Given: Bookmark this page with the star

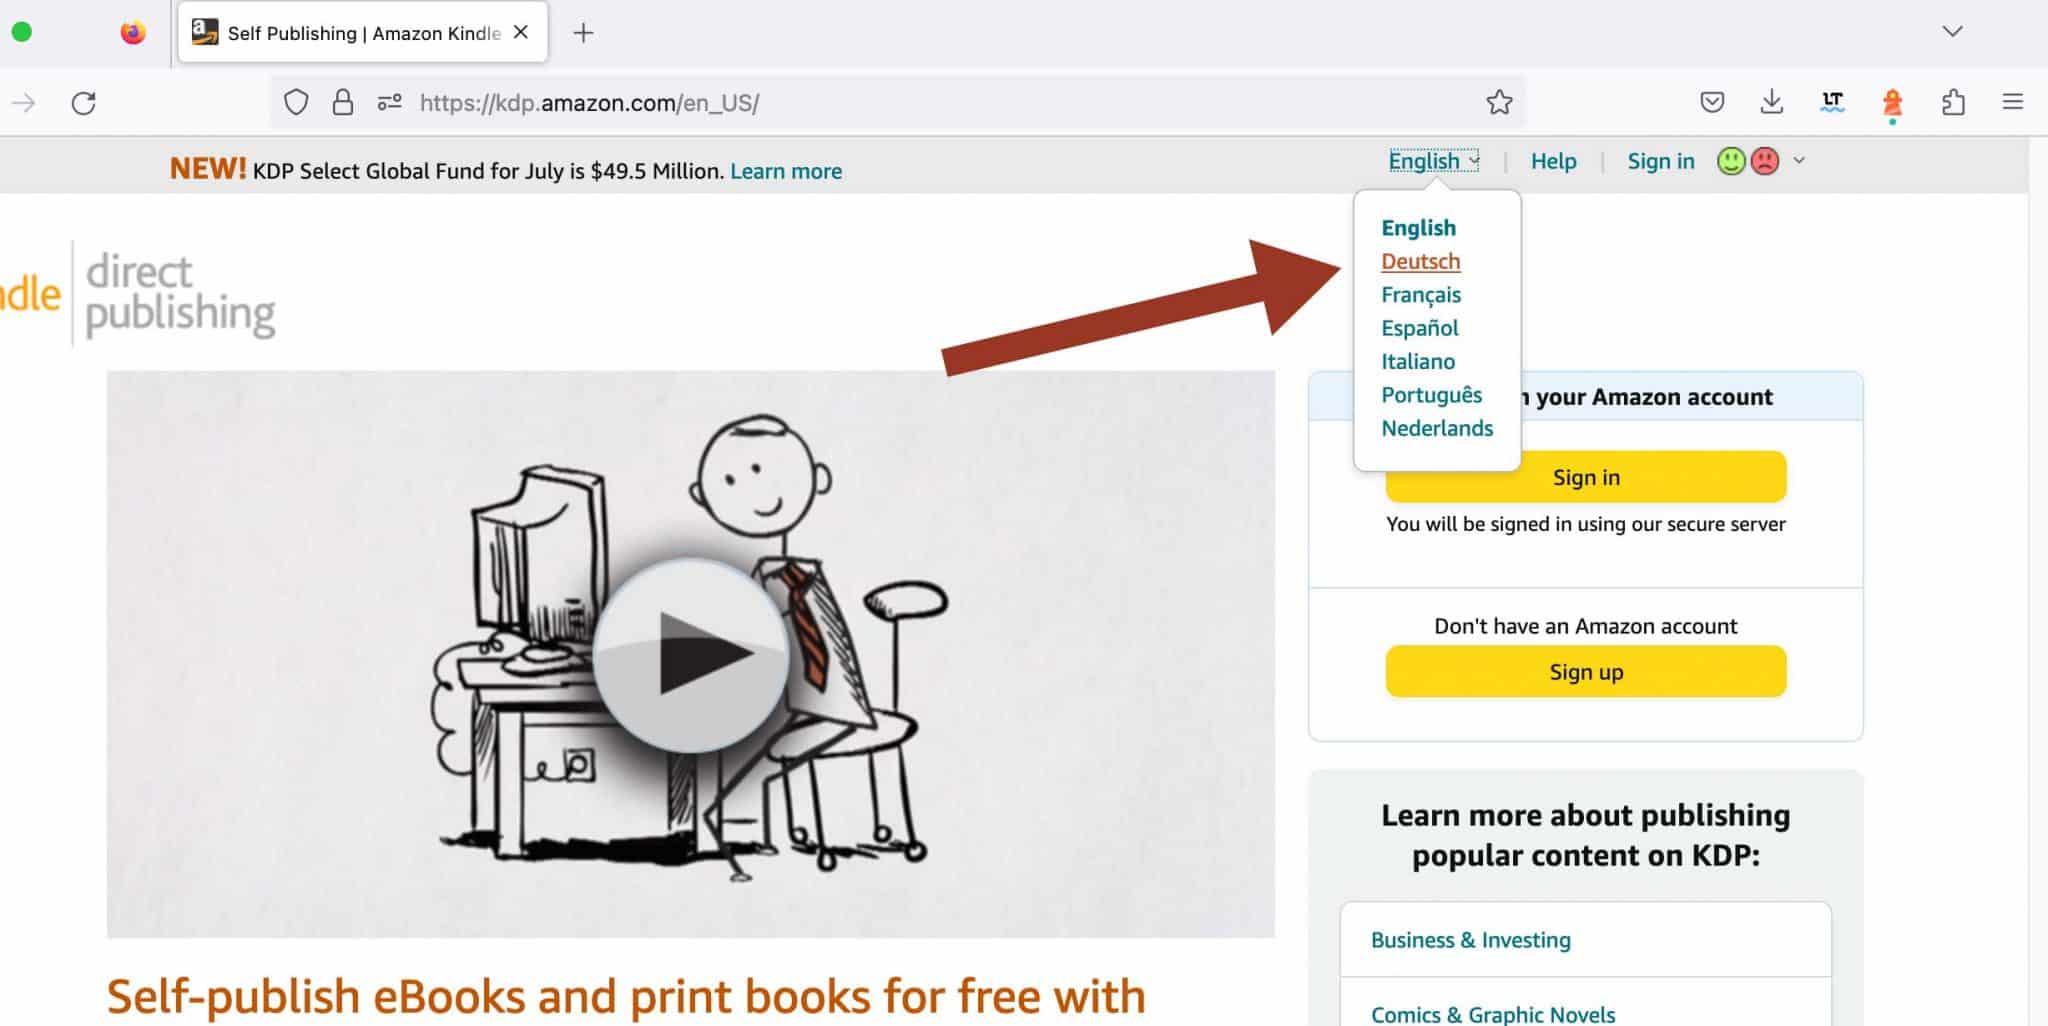Looking at the screenshot, I should point(1499,102).
